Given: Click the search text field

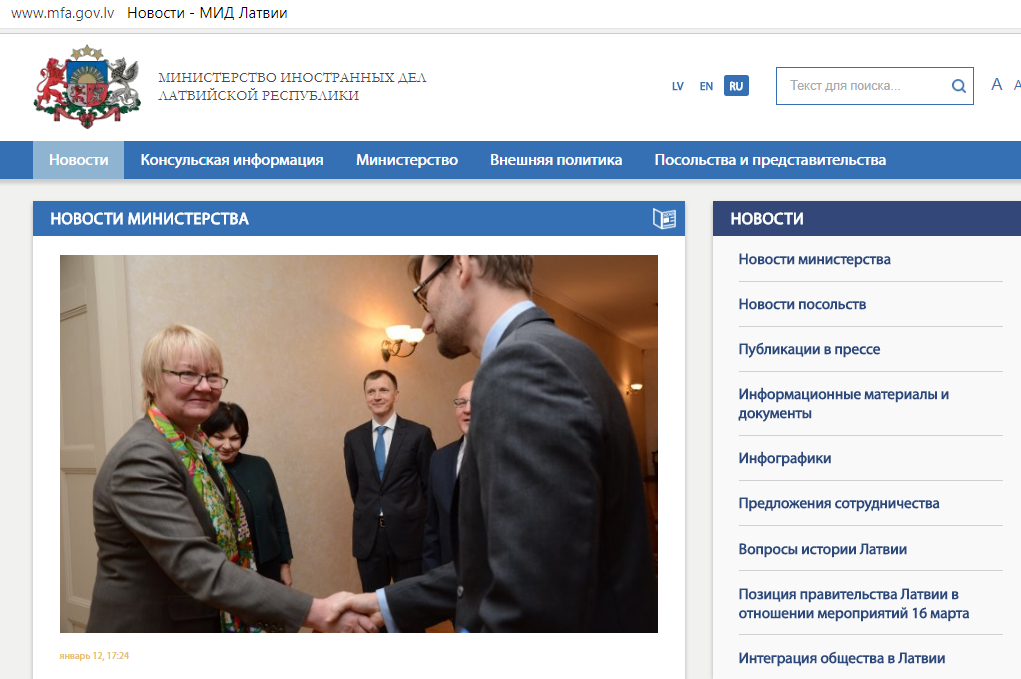Looking at the screenshot, I should pos(874,86).
